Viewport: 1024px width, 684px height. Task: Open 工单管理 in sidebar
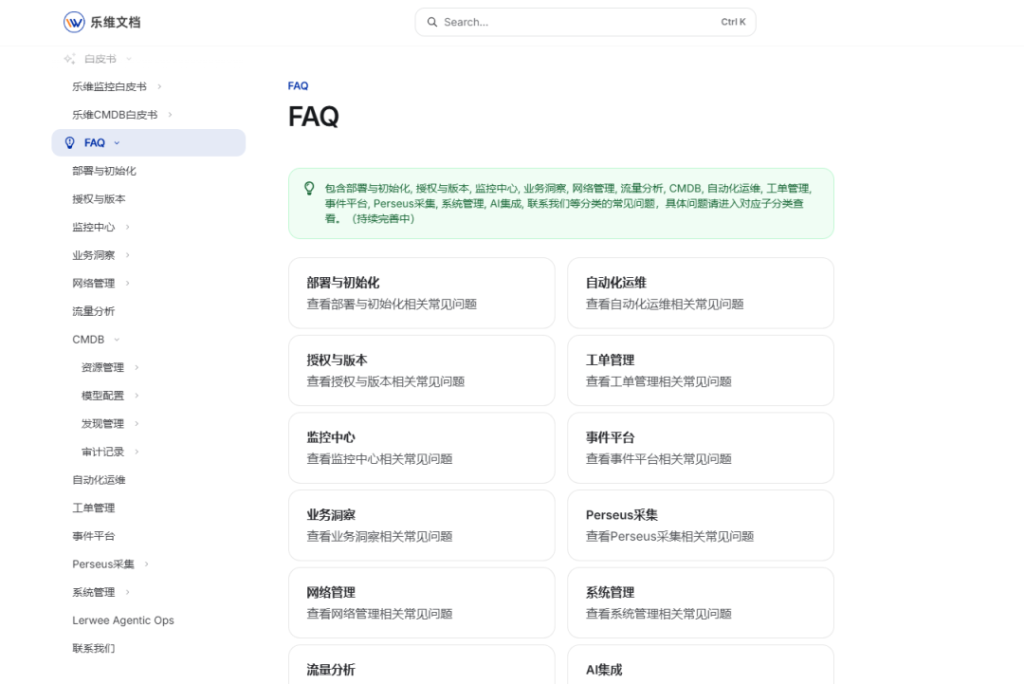point(93,508)
